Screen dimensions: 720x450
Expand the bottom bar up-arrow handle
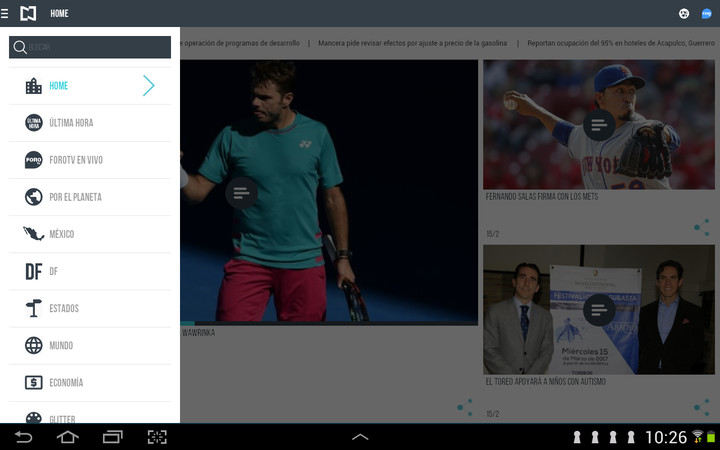tap(360, 437)
